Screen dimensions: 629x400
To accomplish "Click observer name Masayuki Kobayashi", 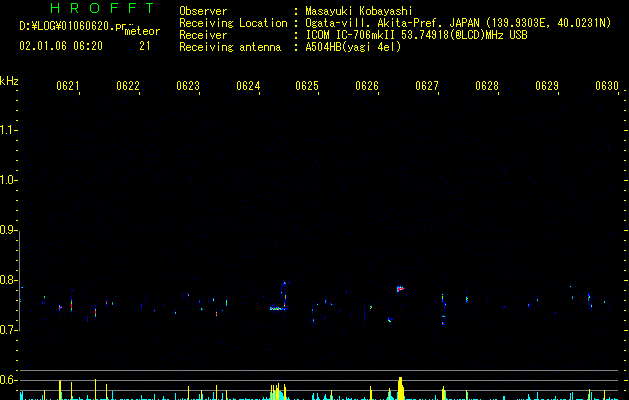I will pyautogui.click(x=359, y=11).
